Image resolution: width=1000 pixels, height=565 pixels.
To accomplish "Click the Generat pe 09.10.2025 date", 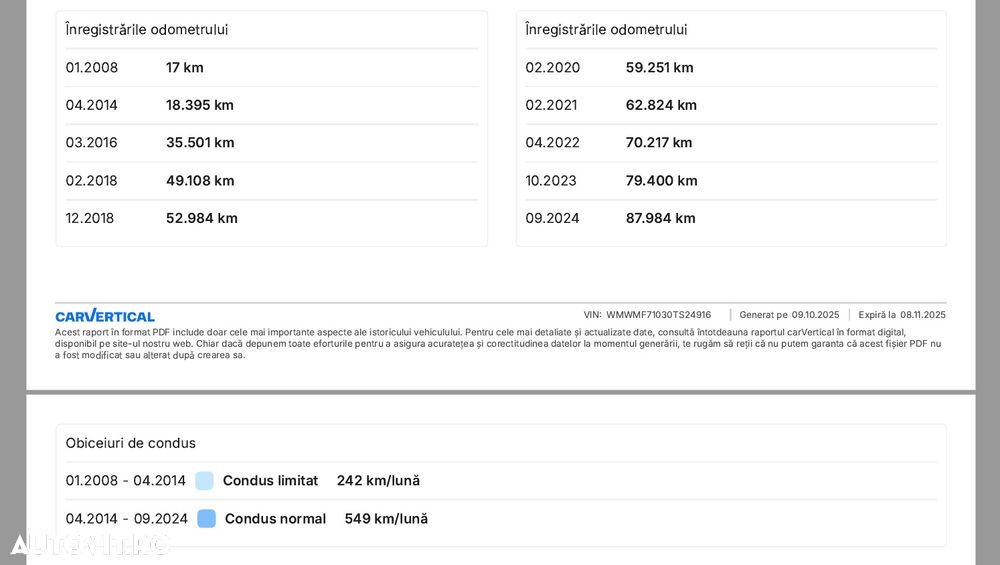I will (x=815, y=315).
